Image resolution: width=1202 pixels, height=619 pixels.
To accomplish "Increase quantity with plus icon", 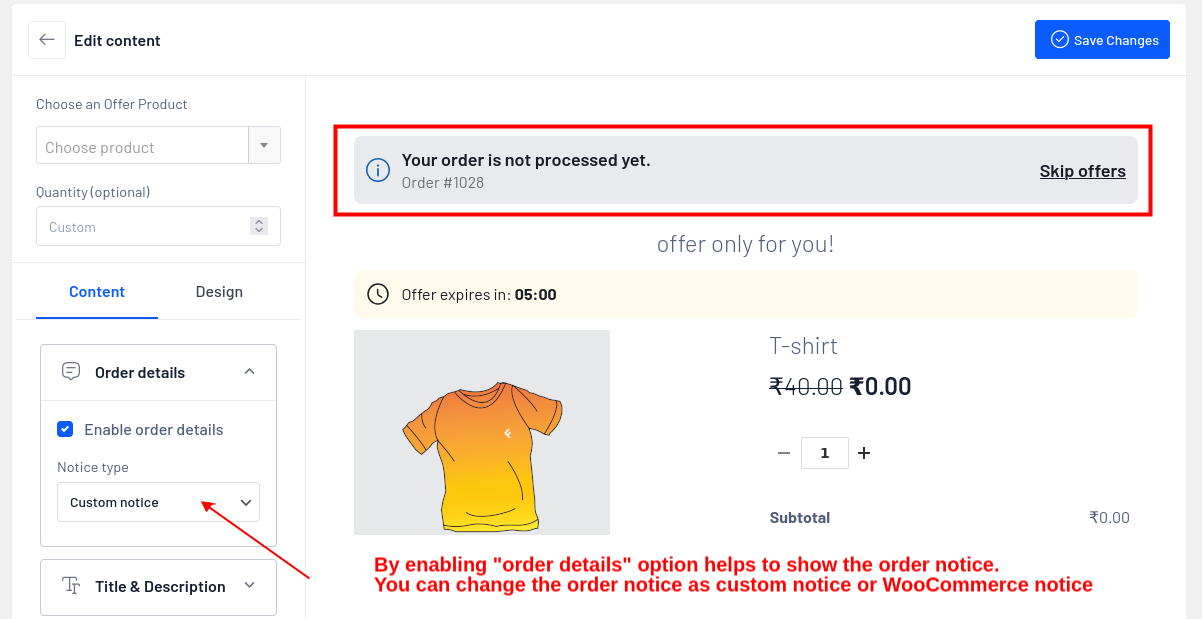I will pyautogui.click(x=864, y=453).
